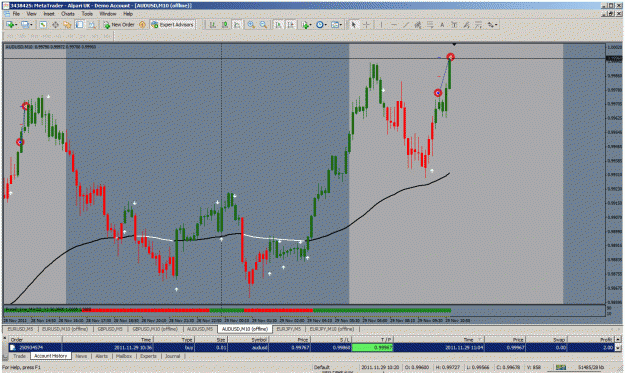
Task: Sort by the Profit column header
Action: tap(590, 340)
